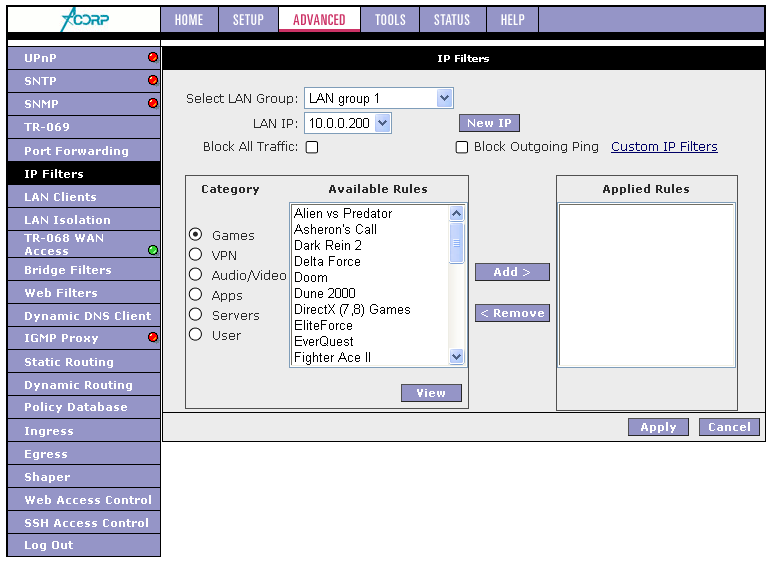
Task: Click the red status dot beside SNTP
Action: tap(153, 80)
